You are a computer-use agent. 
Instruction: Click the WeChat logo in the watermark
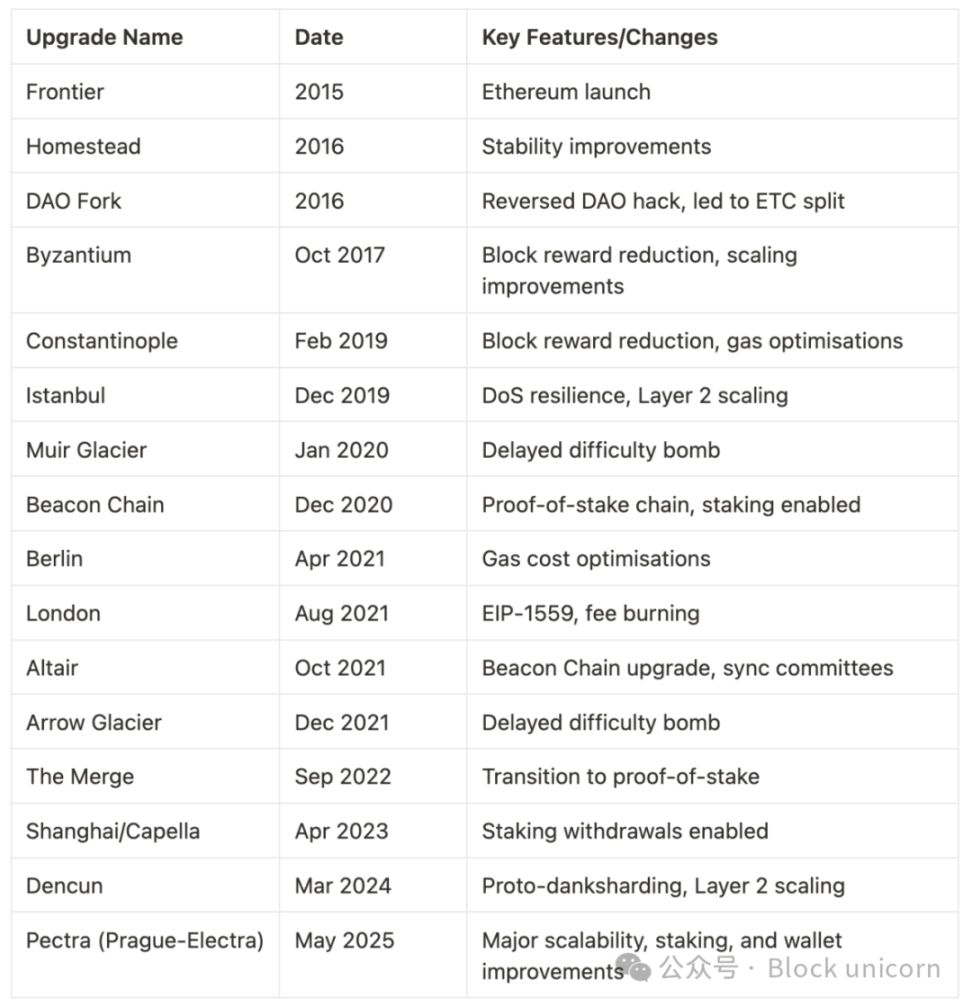632,967
